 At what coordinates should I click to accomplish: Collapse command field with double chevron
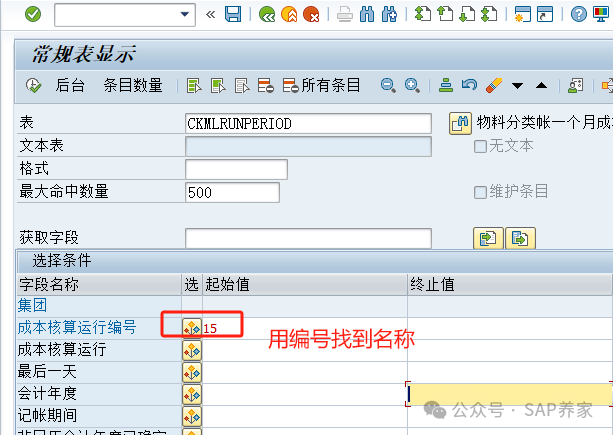pos(210,15)
